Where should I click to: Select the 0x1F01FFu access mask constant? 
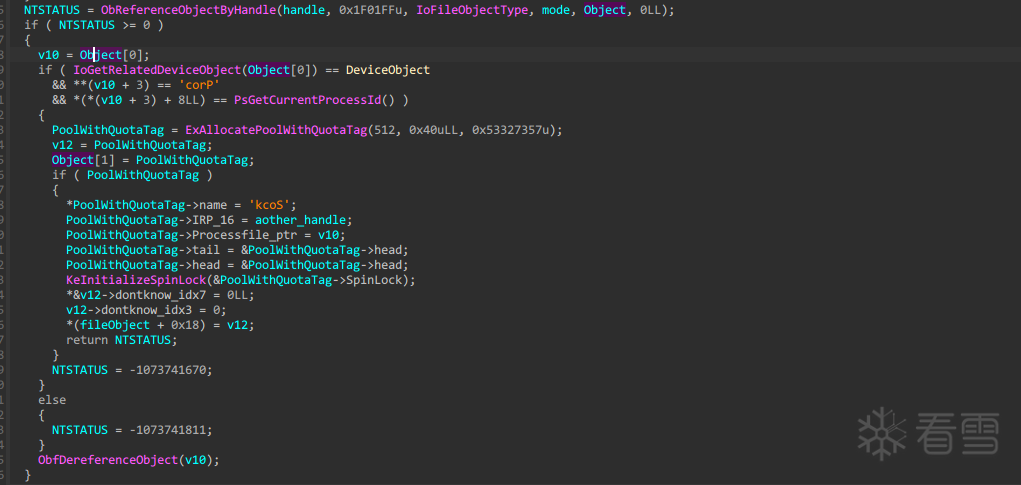coord(373,10)
